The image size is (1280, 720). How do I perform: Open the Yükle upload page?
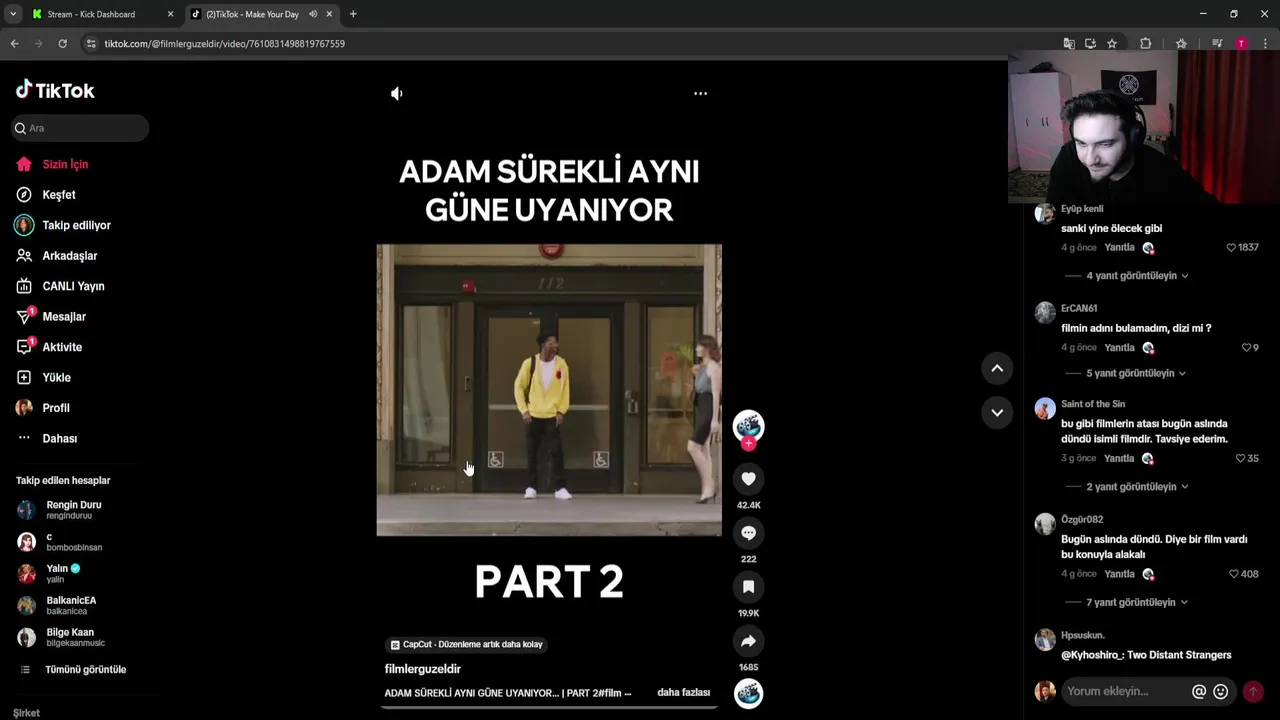click(x=43, y=378)
